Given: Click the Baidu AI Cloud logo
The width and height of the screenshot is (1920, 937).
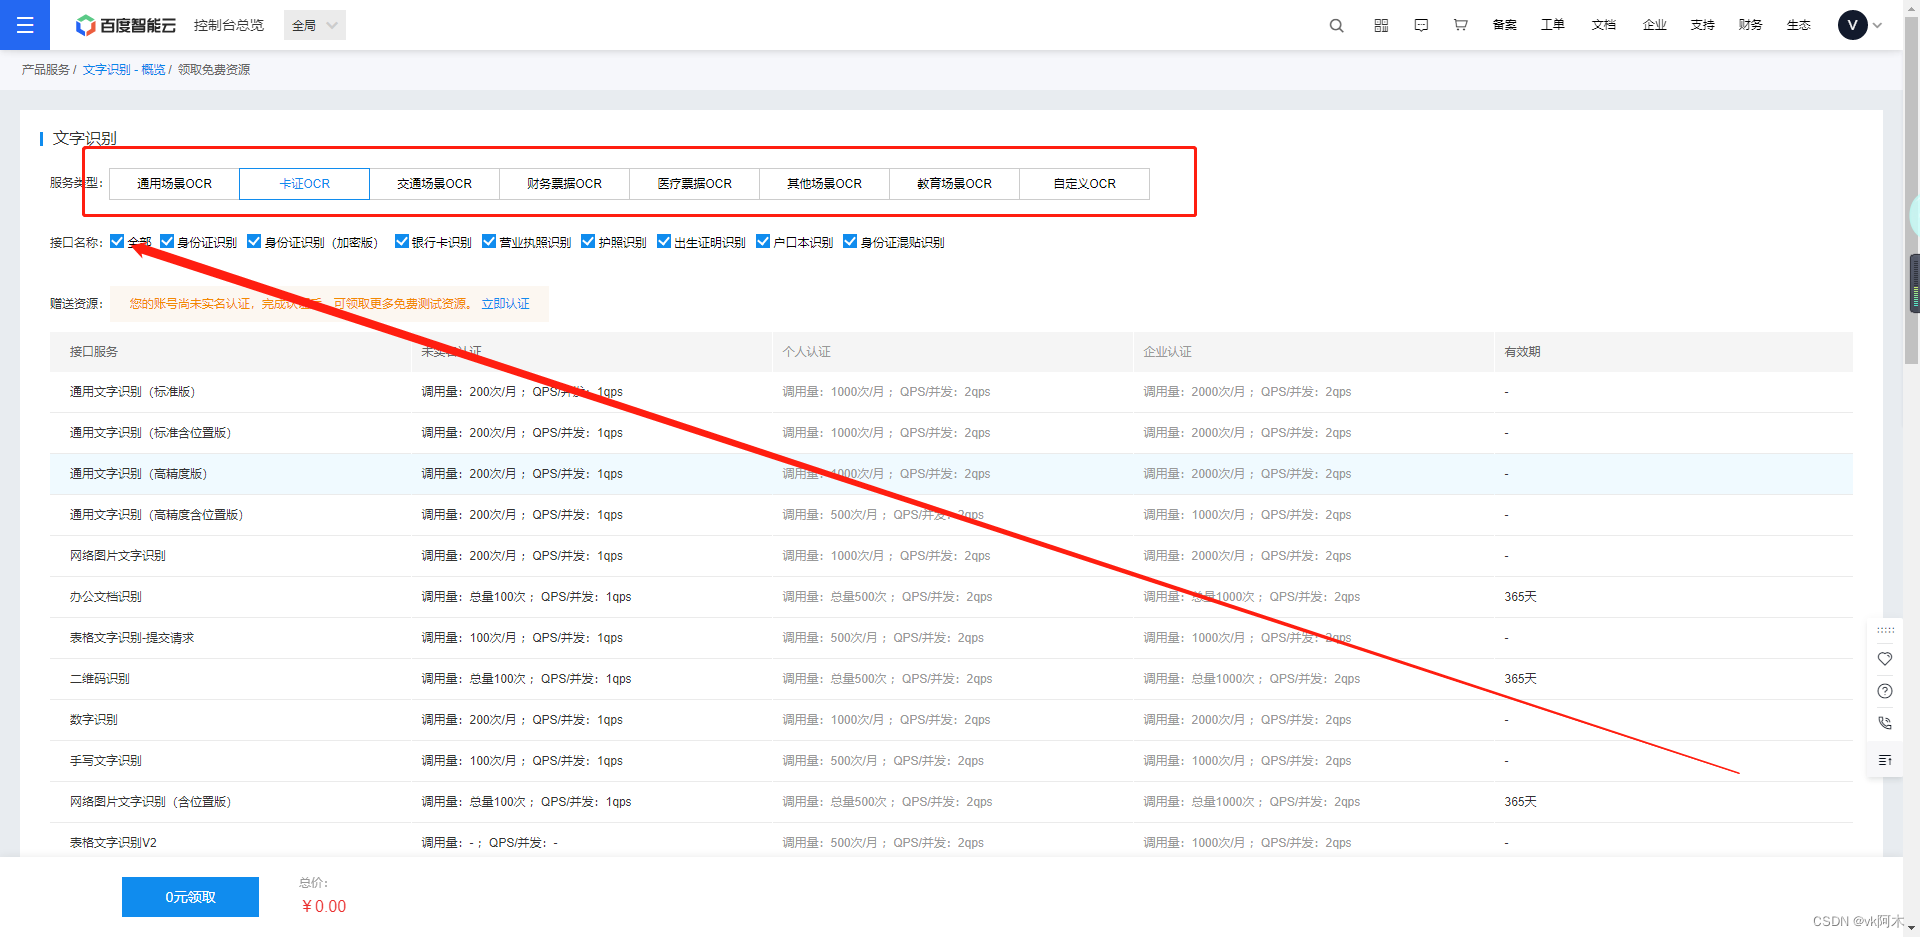Looking at the screenshot, I should point(126,25).
